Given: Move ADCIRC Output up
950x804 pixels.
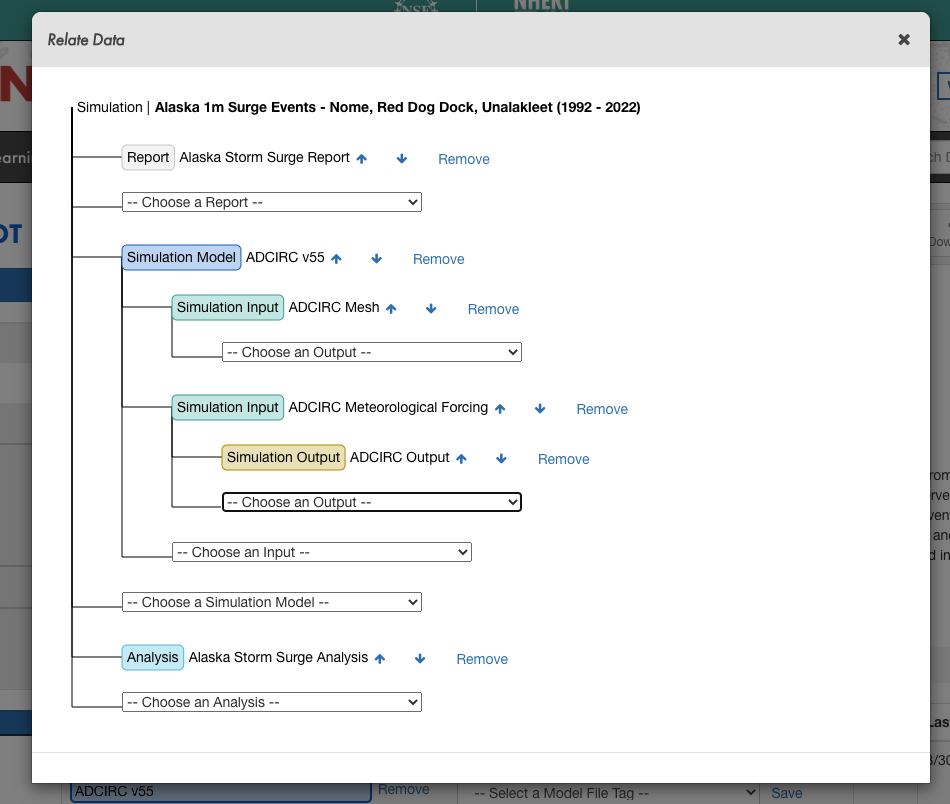Looking at the screenshot, I should click(x=461, y=458).
